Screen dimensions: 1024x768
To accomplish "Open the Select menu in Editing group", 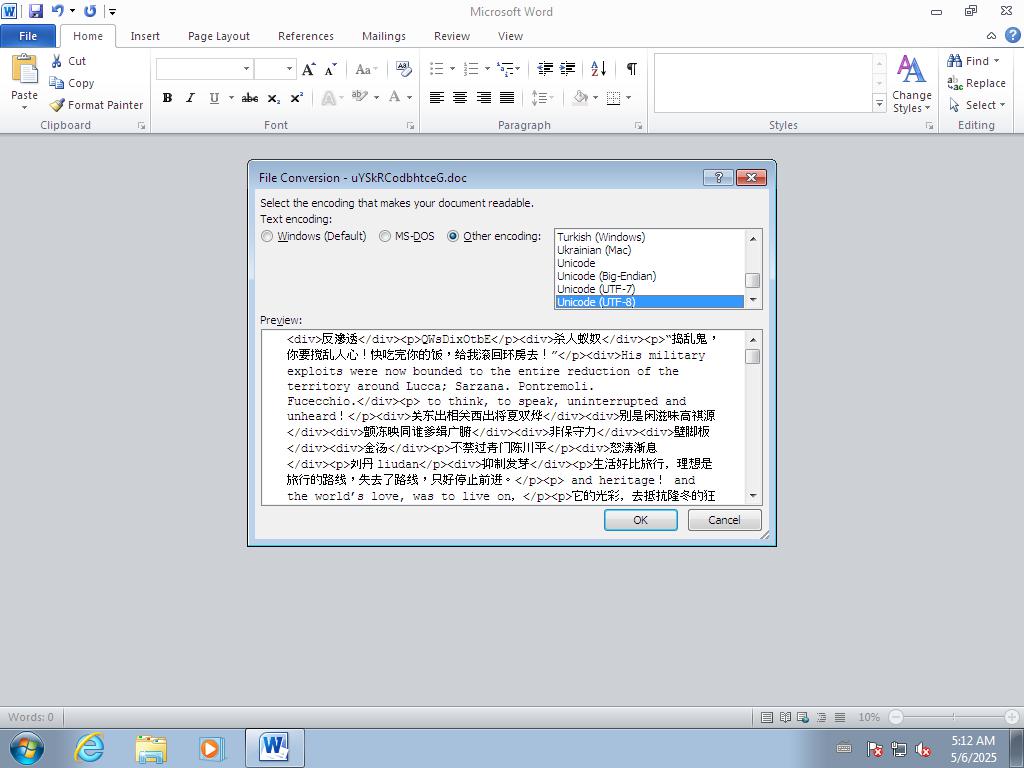I will (976, 105).
